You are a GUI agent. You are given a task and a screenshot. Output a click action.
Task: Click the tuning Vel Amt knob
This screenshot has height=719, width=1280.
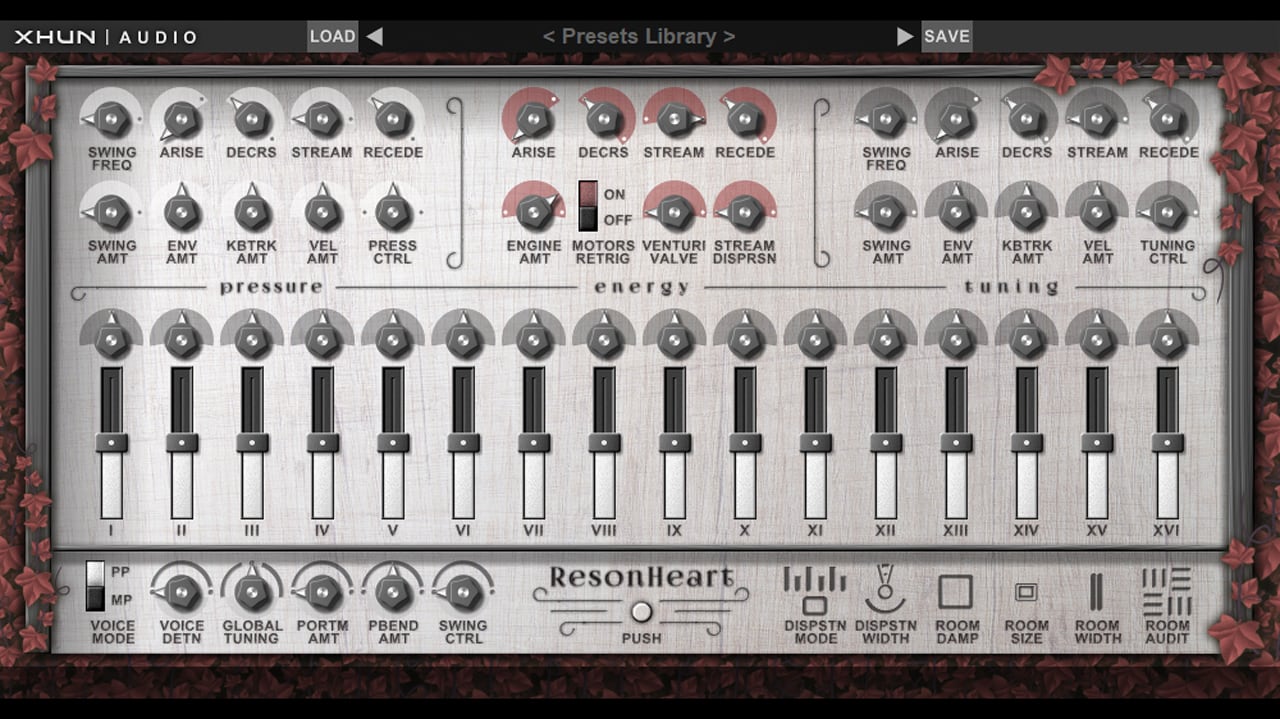coord(1097,212)
